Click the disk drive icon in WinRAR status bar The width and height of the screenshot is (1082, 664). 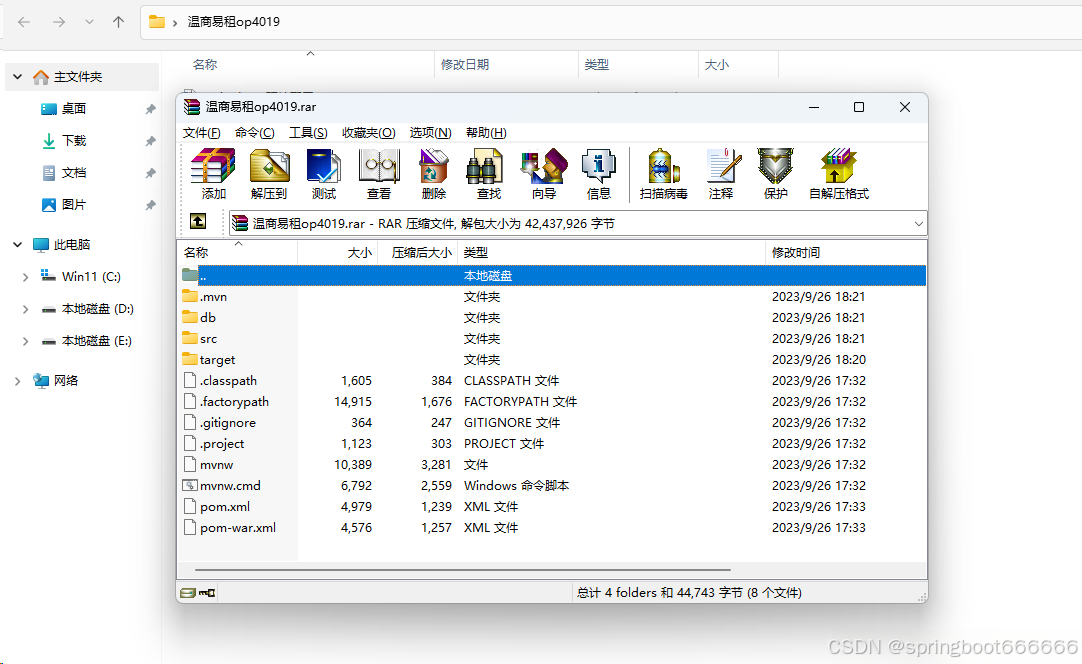(x=188, y=593)
